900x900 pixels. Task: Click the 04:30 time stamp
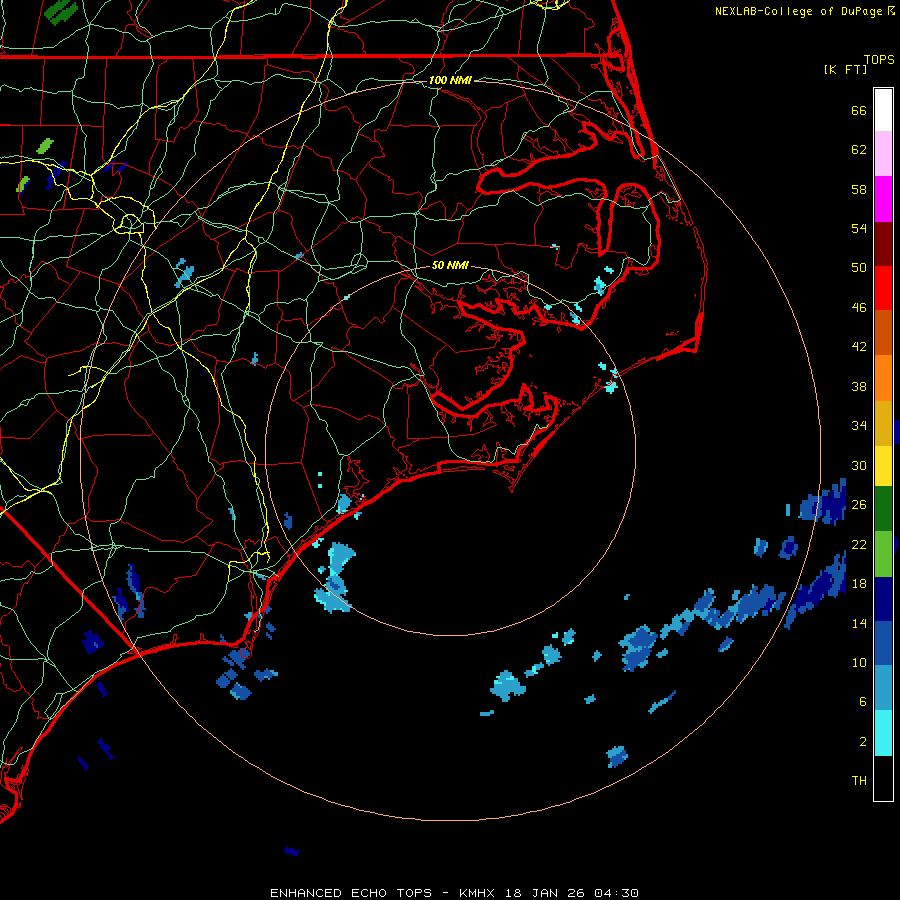click(616, 893)
